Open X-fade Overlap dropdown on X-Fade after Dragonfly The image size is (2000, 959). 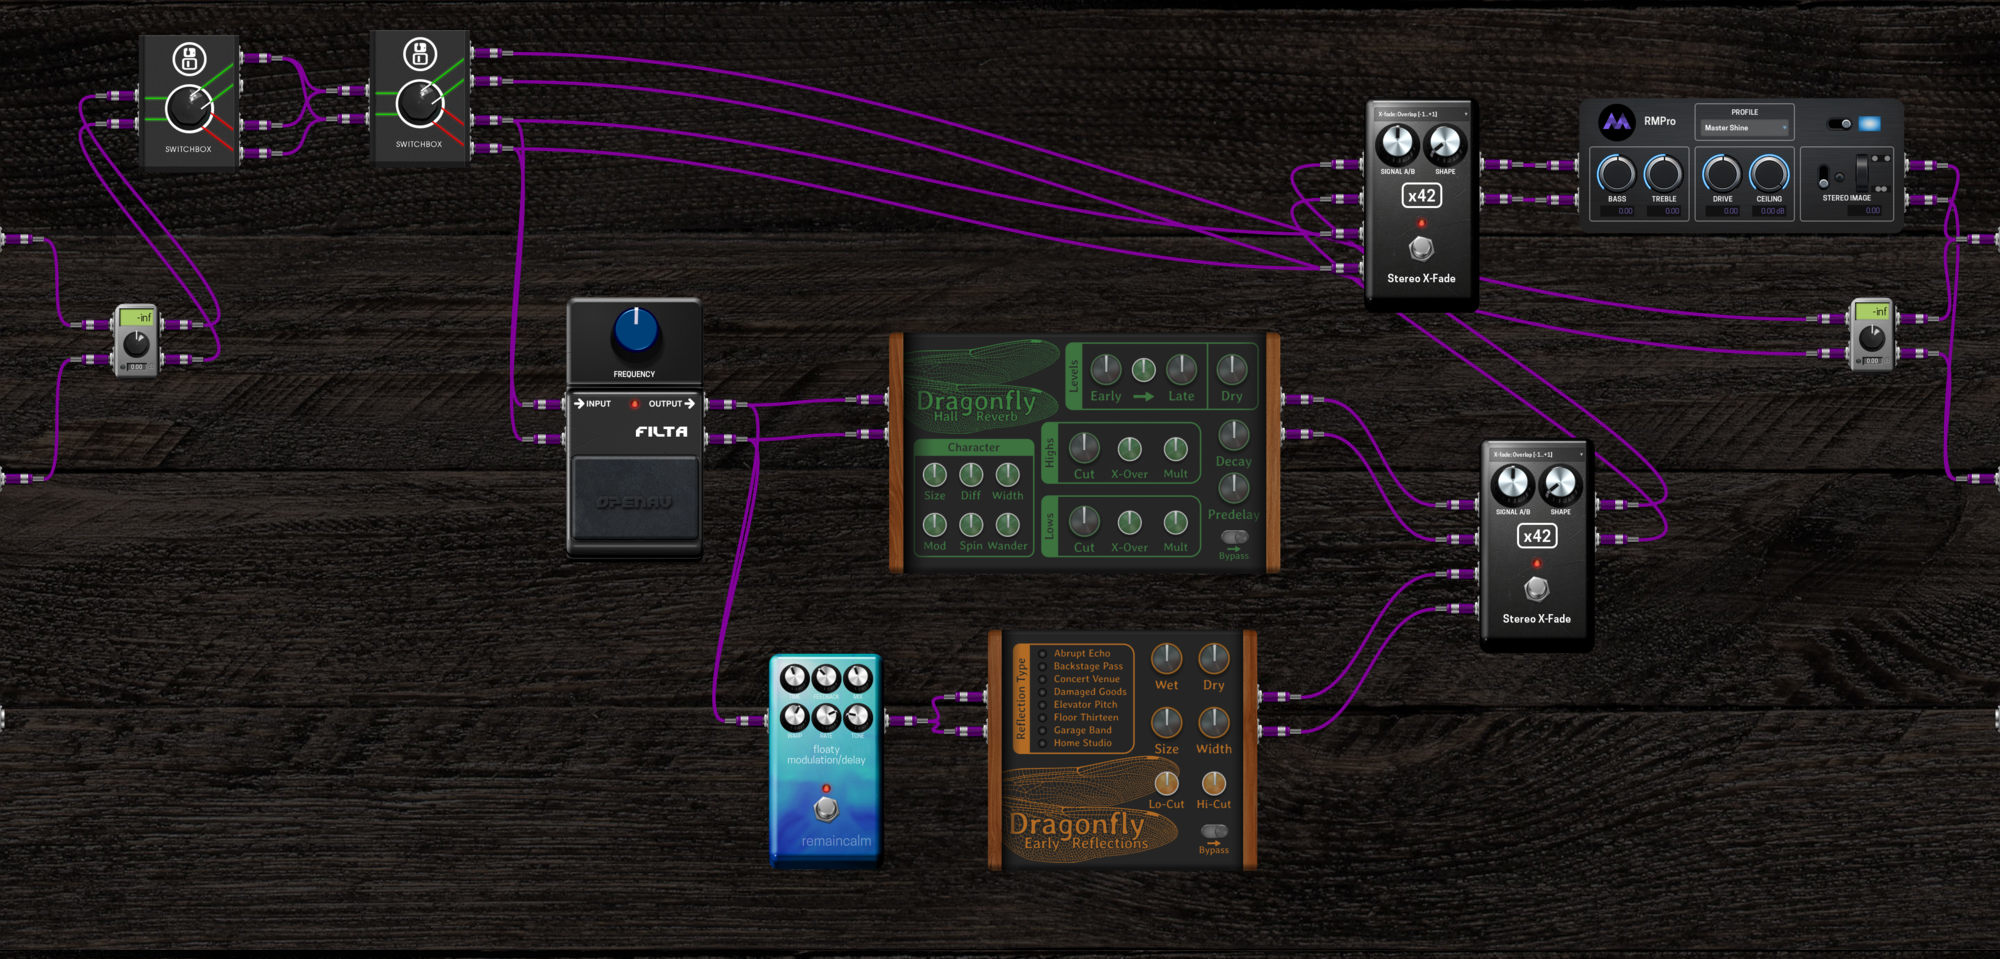pos(1537,454)
